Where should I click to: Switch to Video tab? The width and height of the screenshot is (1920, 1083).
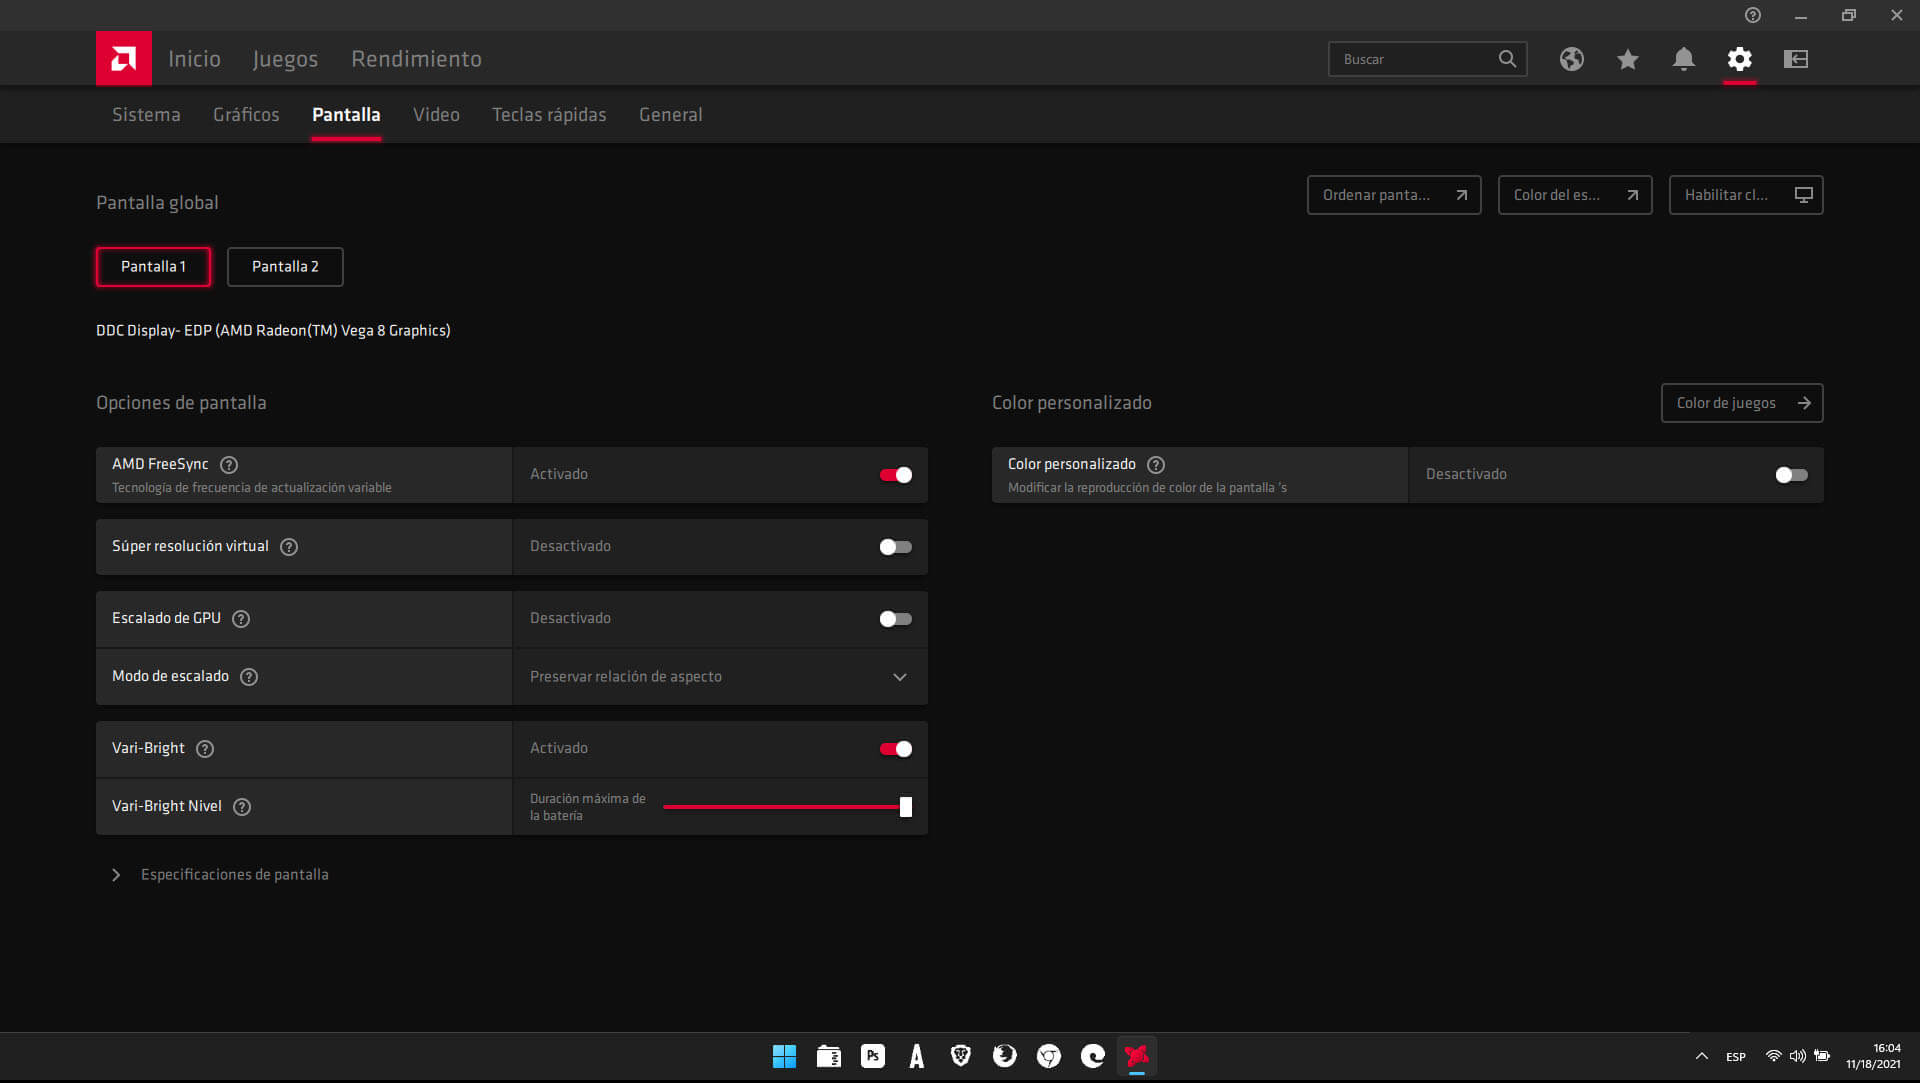(x=436, y=115)
